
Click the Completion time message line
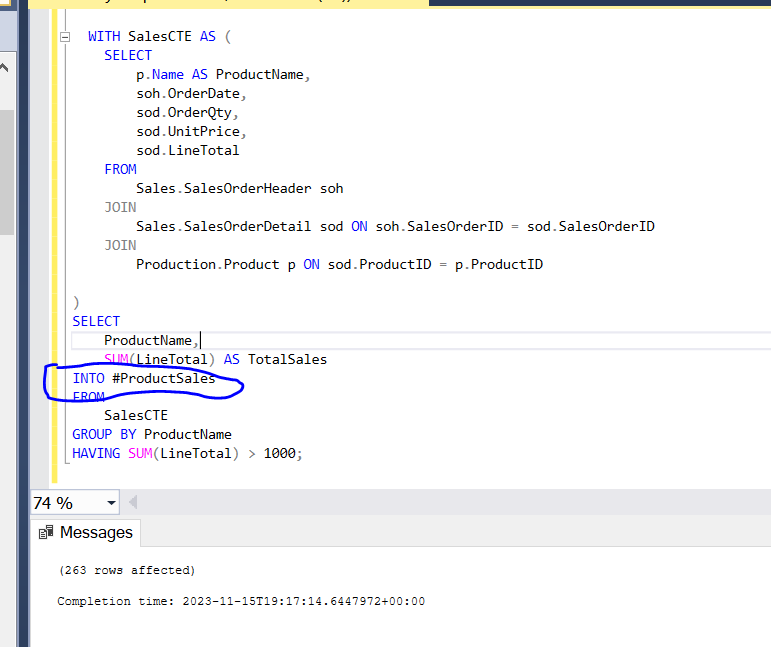[x=240, y=601]
